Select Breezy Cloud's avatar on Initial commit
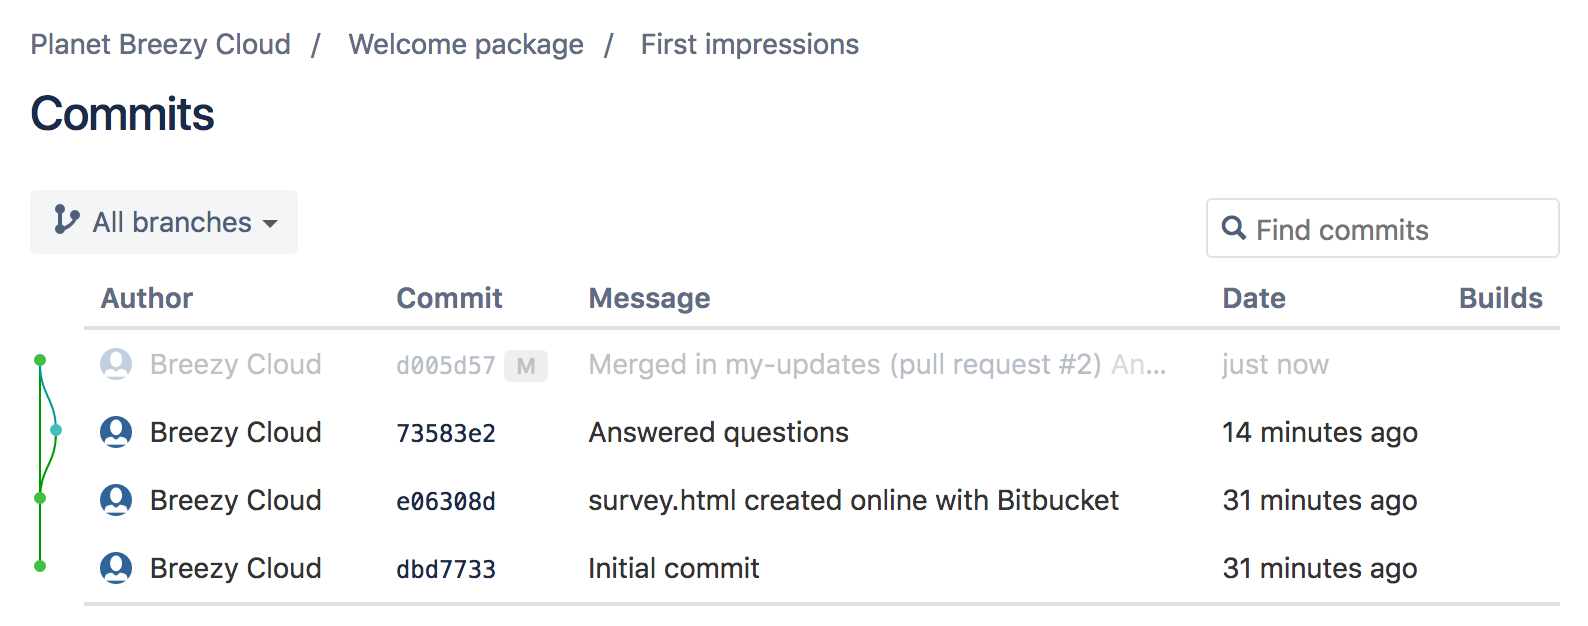 (116, 567)
